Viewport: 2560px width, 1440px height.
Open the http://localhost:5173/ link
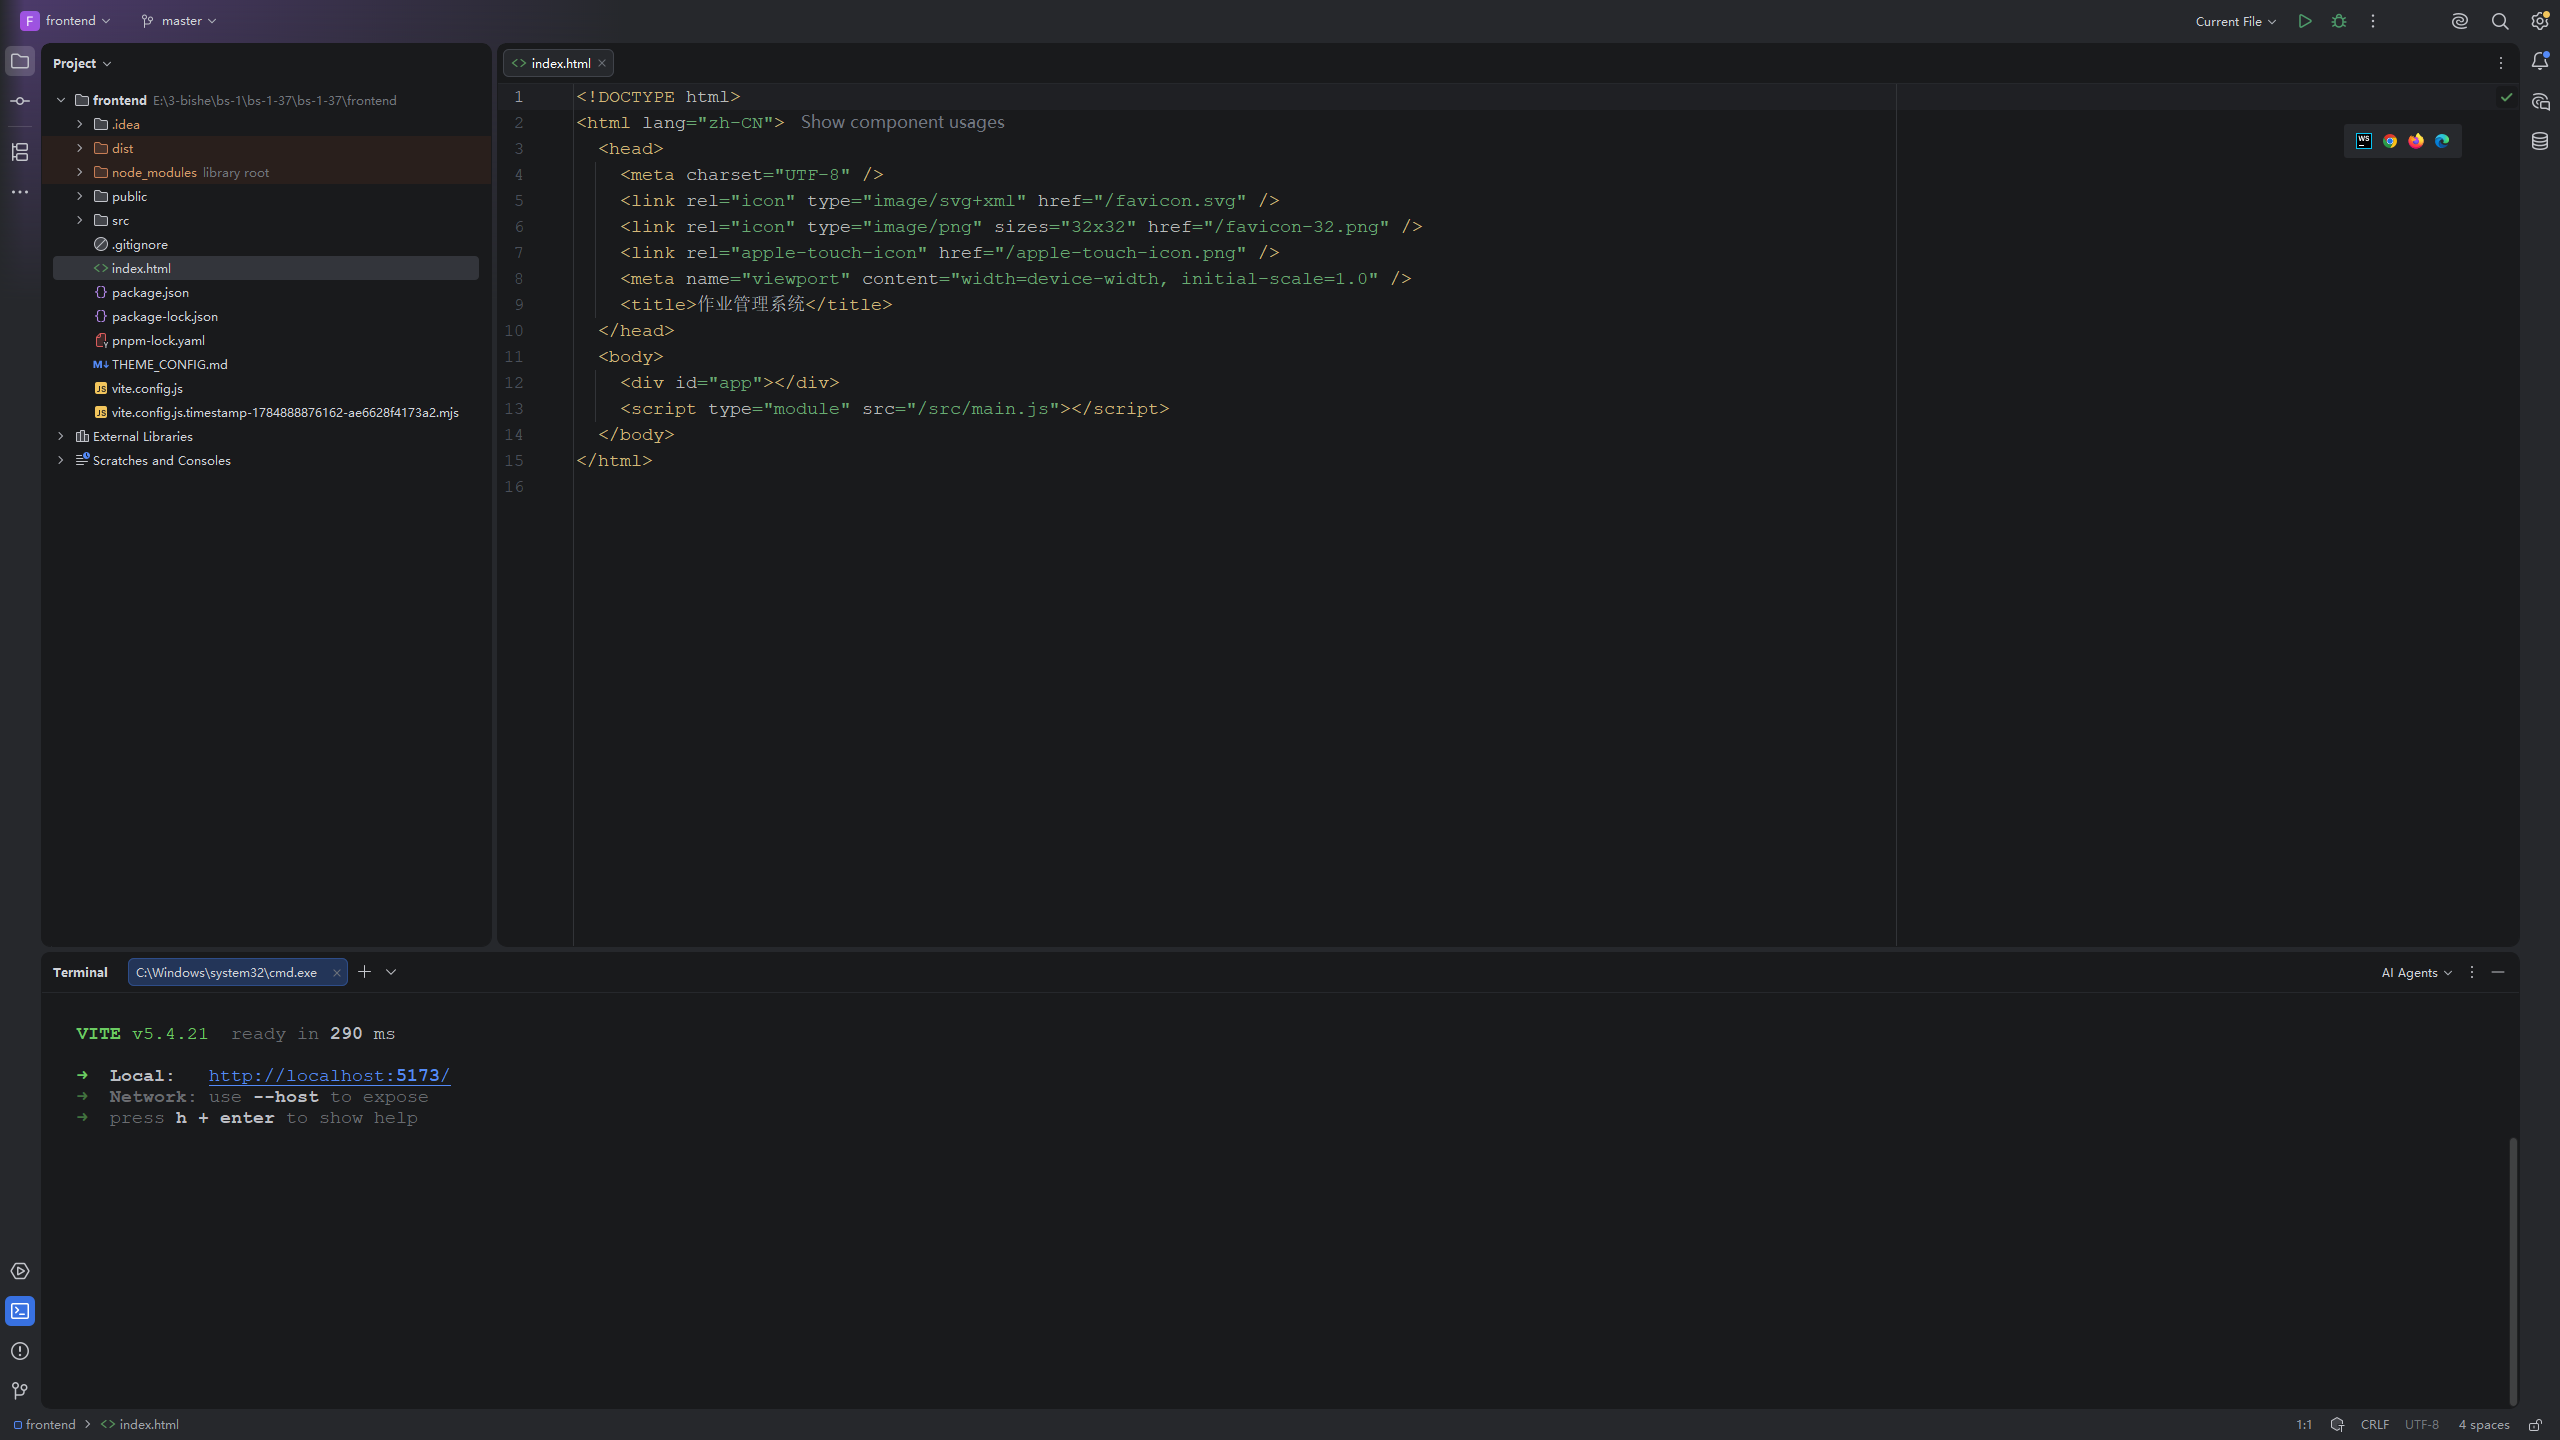click(329, 1075)
